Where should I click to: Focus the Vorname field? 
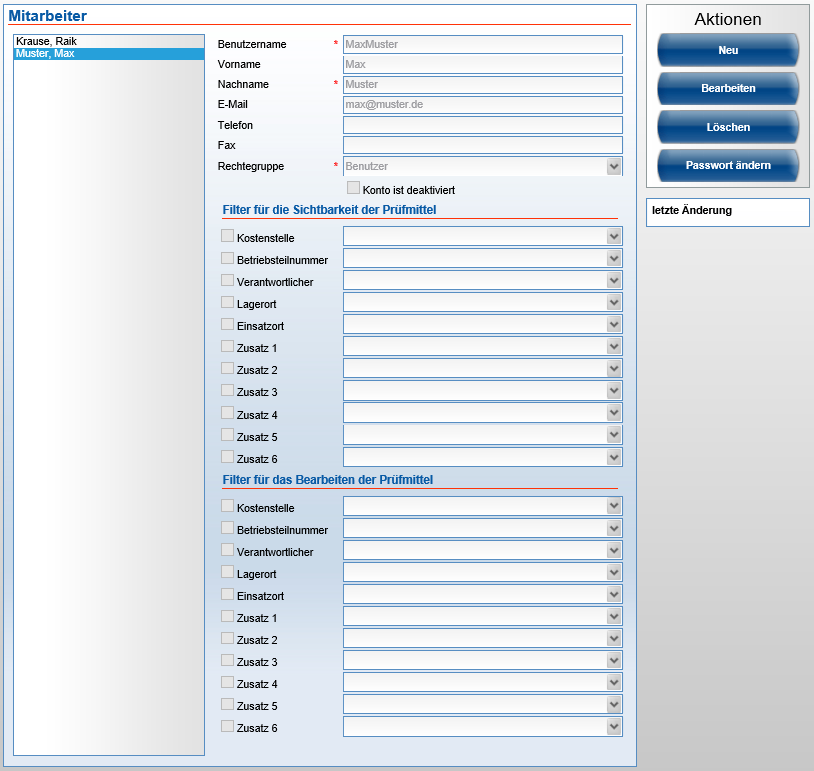[483, 64]
